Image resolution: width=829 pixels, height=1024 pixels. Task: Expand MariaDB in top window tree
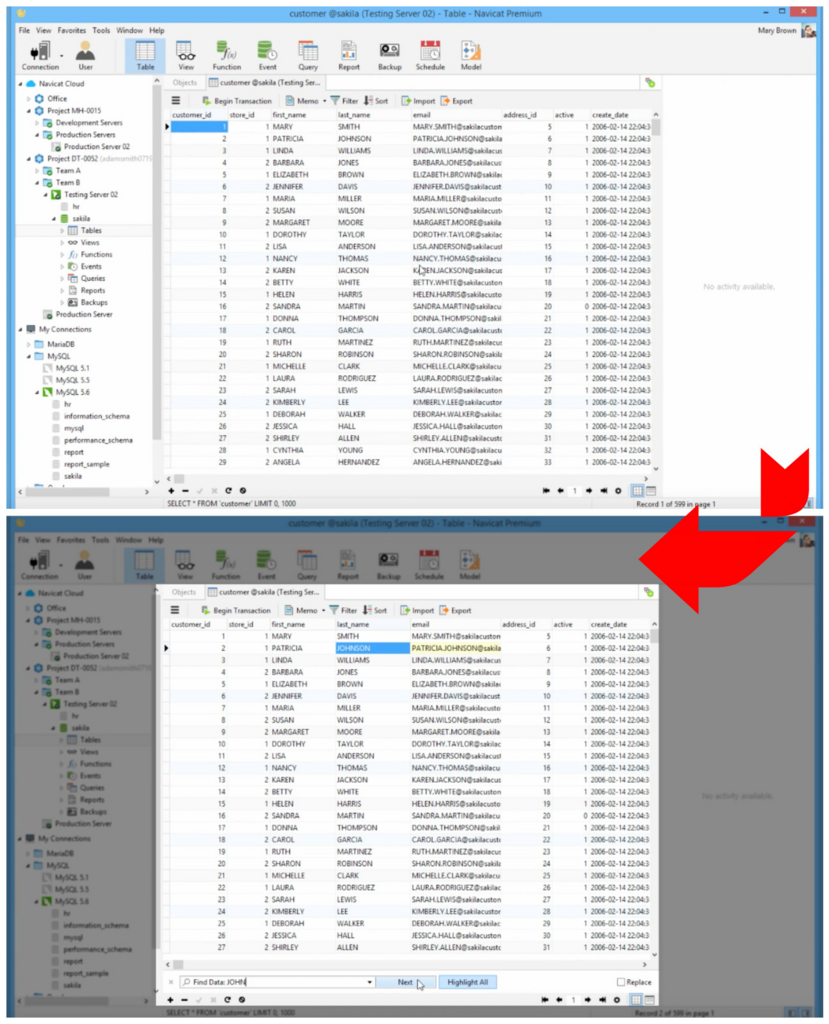point(29,344)
